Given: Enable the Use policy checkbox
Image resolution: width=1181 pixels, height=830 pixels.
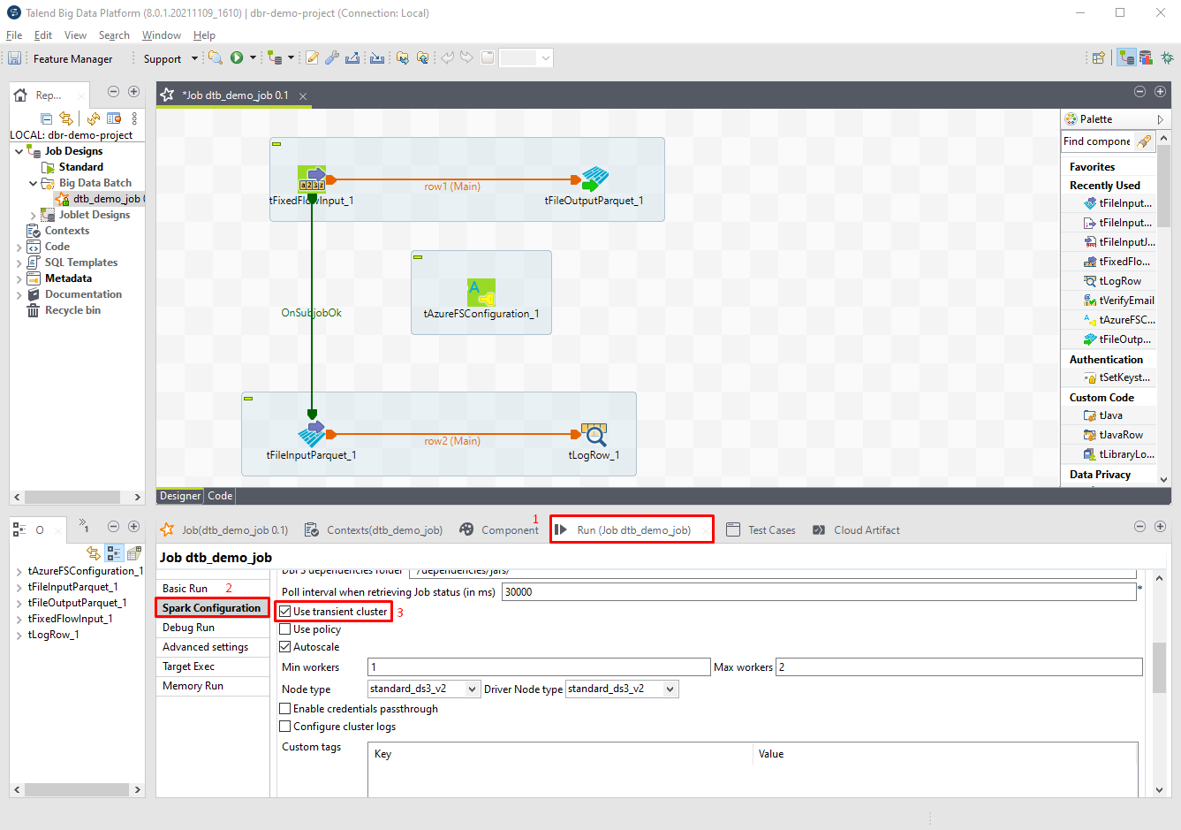Looking at the screenshot, I should click(286, 629).
